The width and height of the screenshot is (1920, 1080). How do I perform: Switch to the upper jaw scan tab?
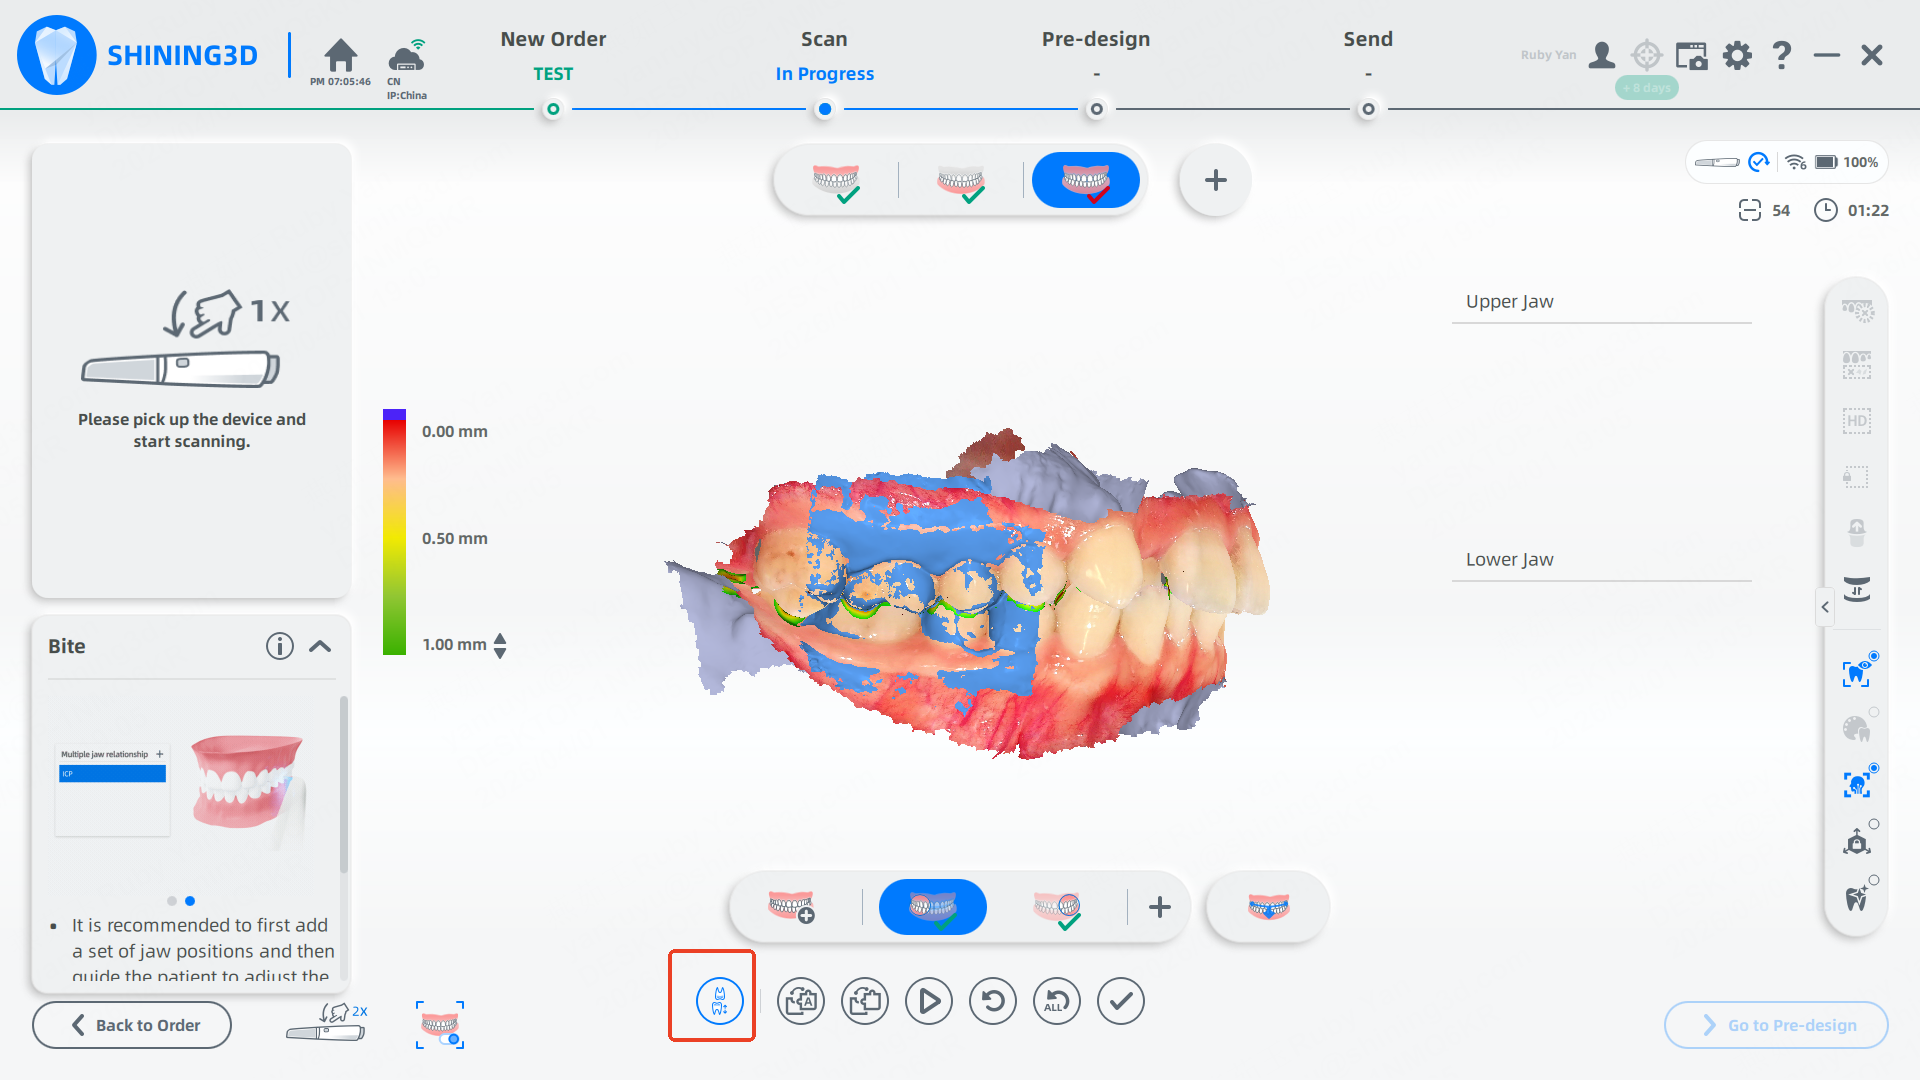pyautogui.click(x=836, y=181)
